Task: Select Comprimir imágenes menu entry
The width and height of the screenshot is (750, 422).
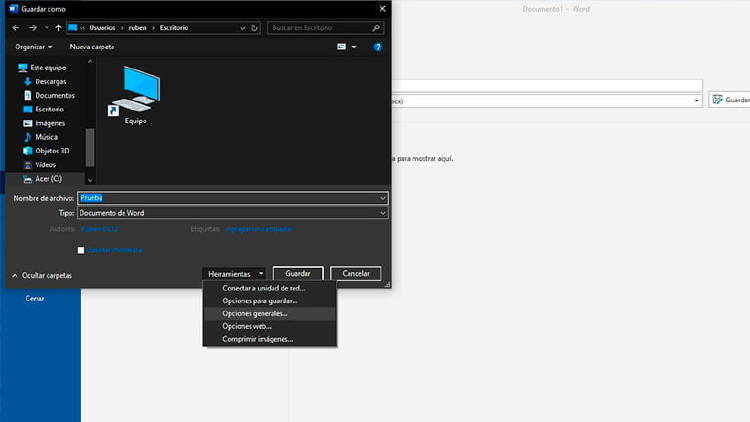Action: pyautogui.click(x=257, y=339)
